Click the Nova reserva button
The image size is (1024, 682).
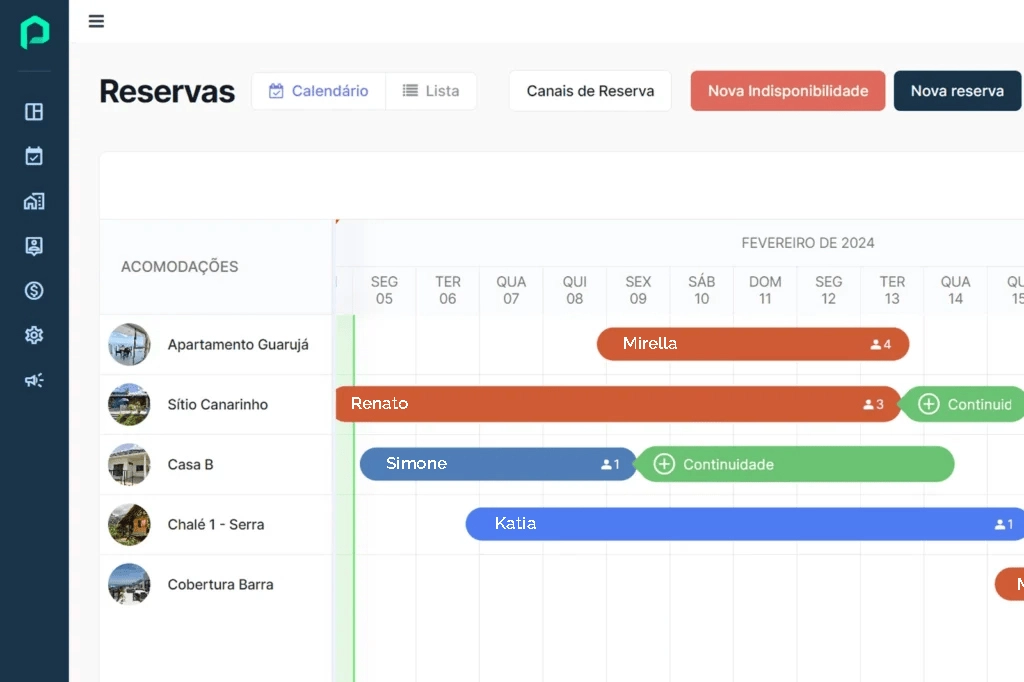[x=956, y=91]
